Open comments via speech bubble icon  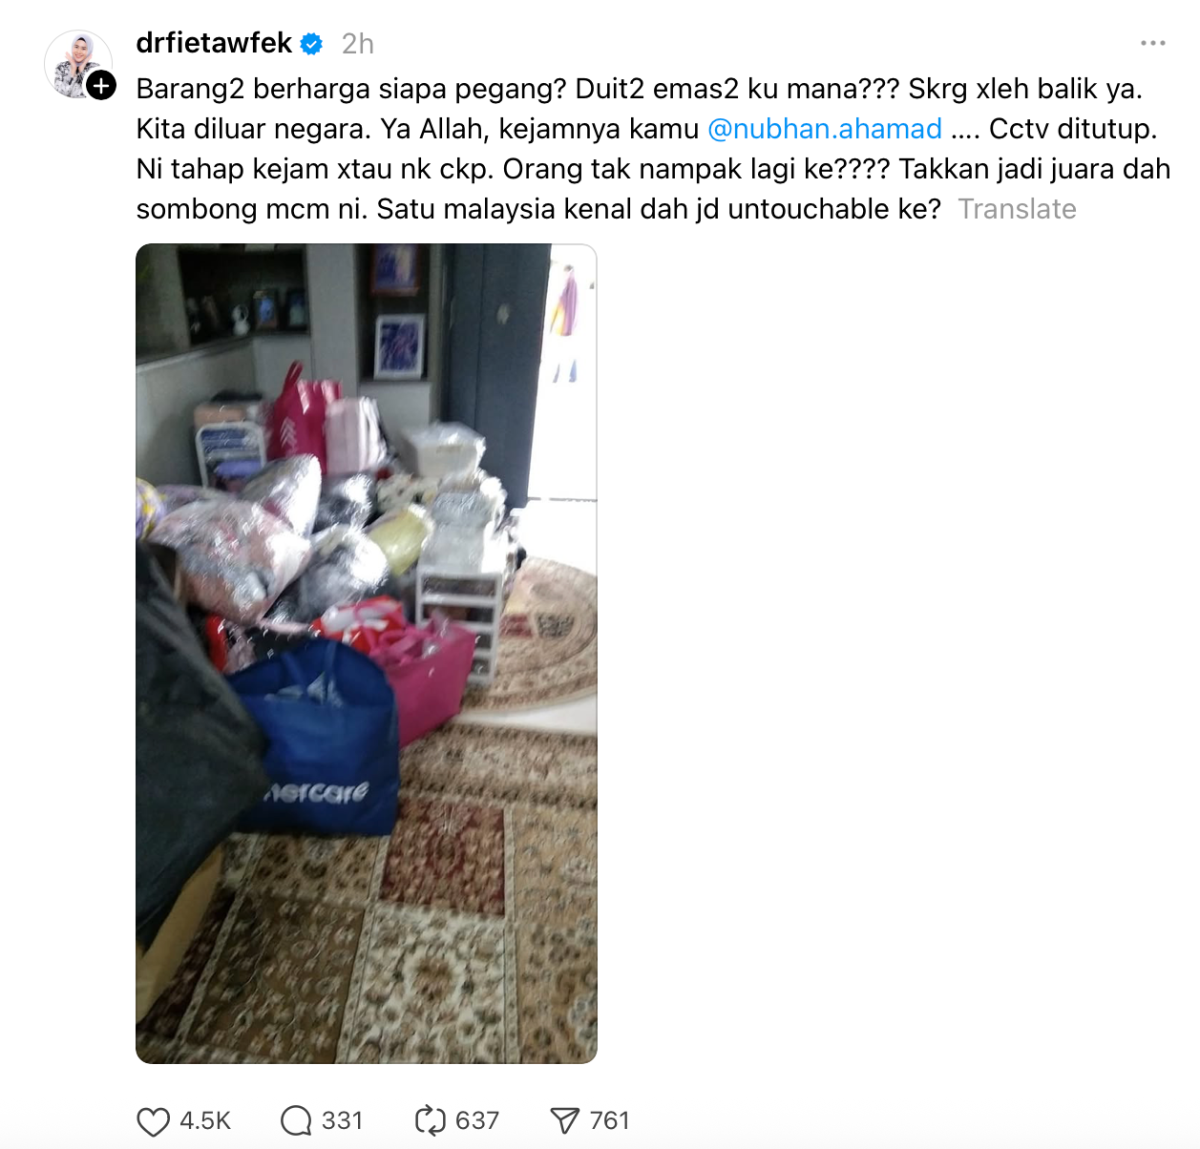[296, 1121]
